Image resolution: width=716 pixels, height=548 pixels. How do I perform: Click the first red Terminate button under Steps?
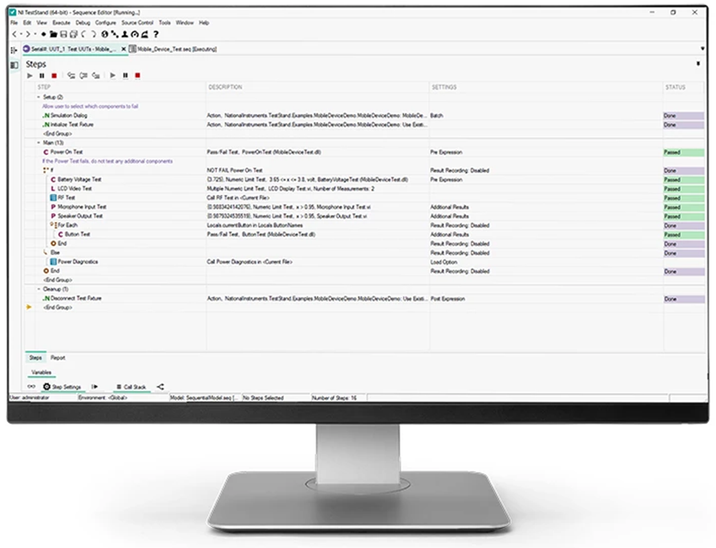[x=54, y=76]
